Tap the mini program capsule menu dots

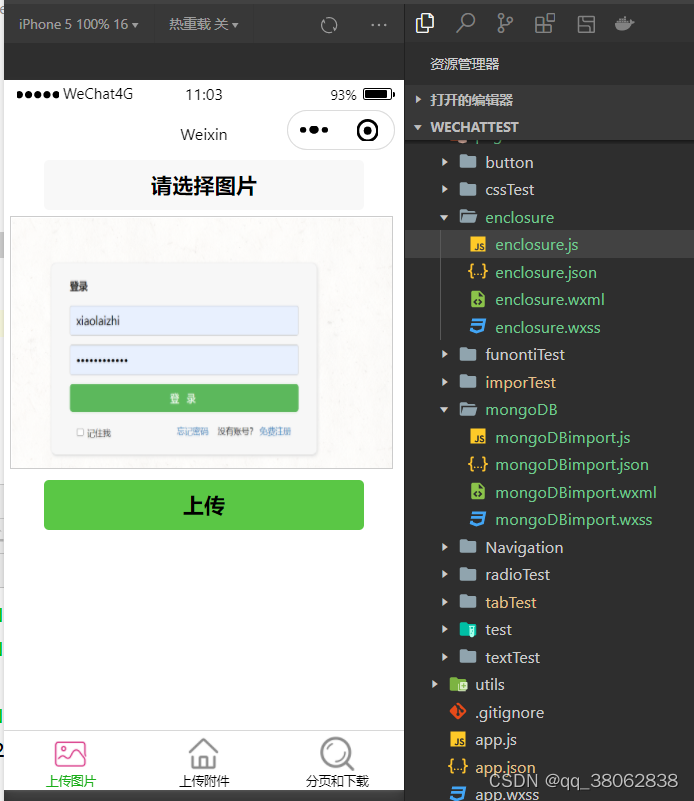(314, 130)
